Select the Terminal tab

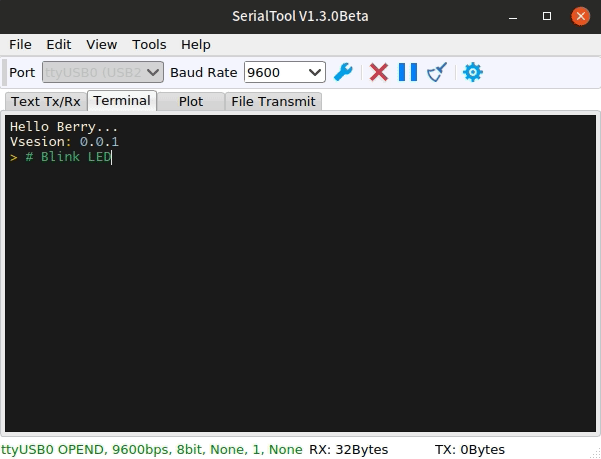(x=122, y=101)
